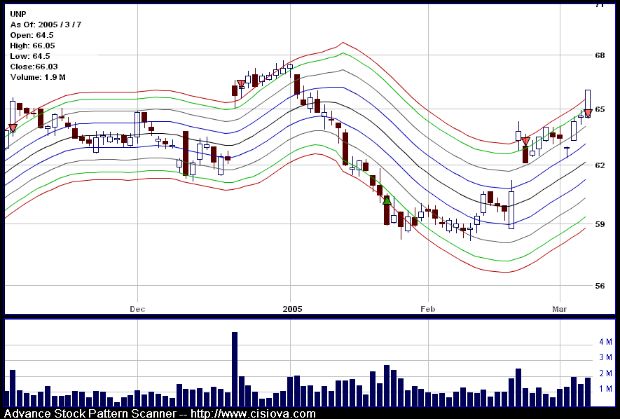The width and height of the screenshot is (620, 419).
Task: Click the '3 M' volume axis label
Action: point(606,357)
